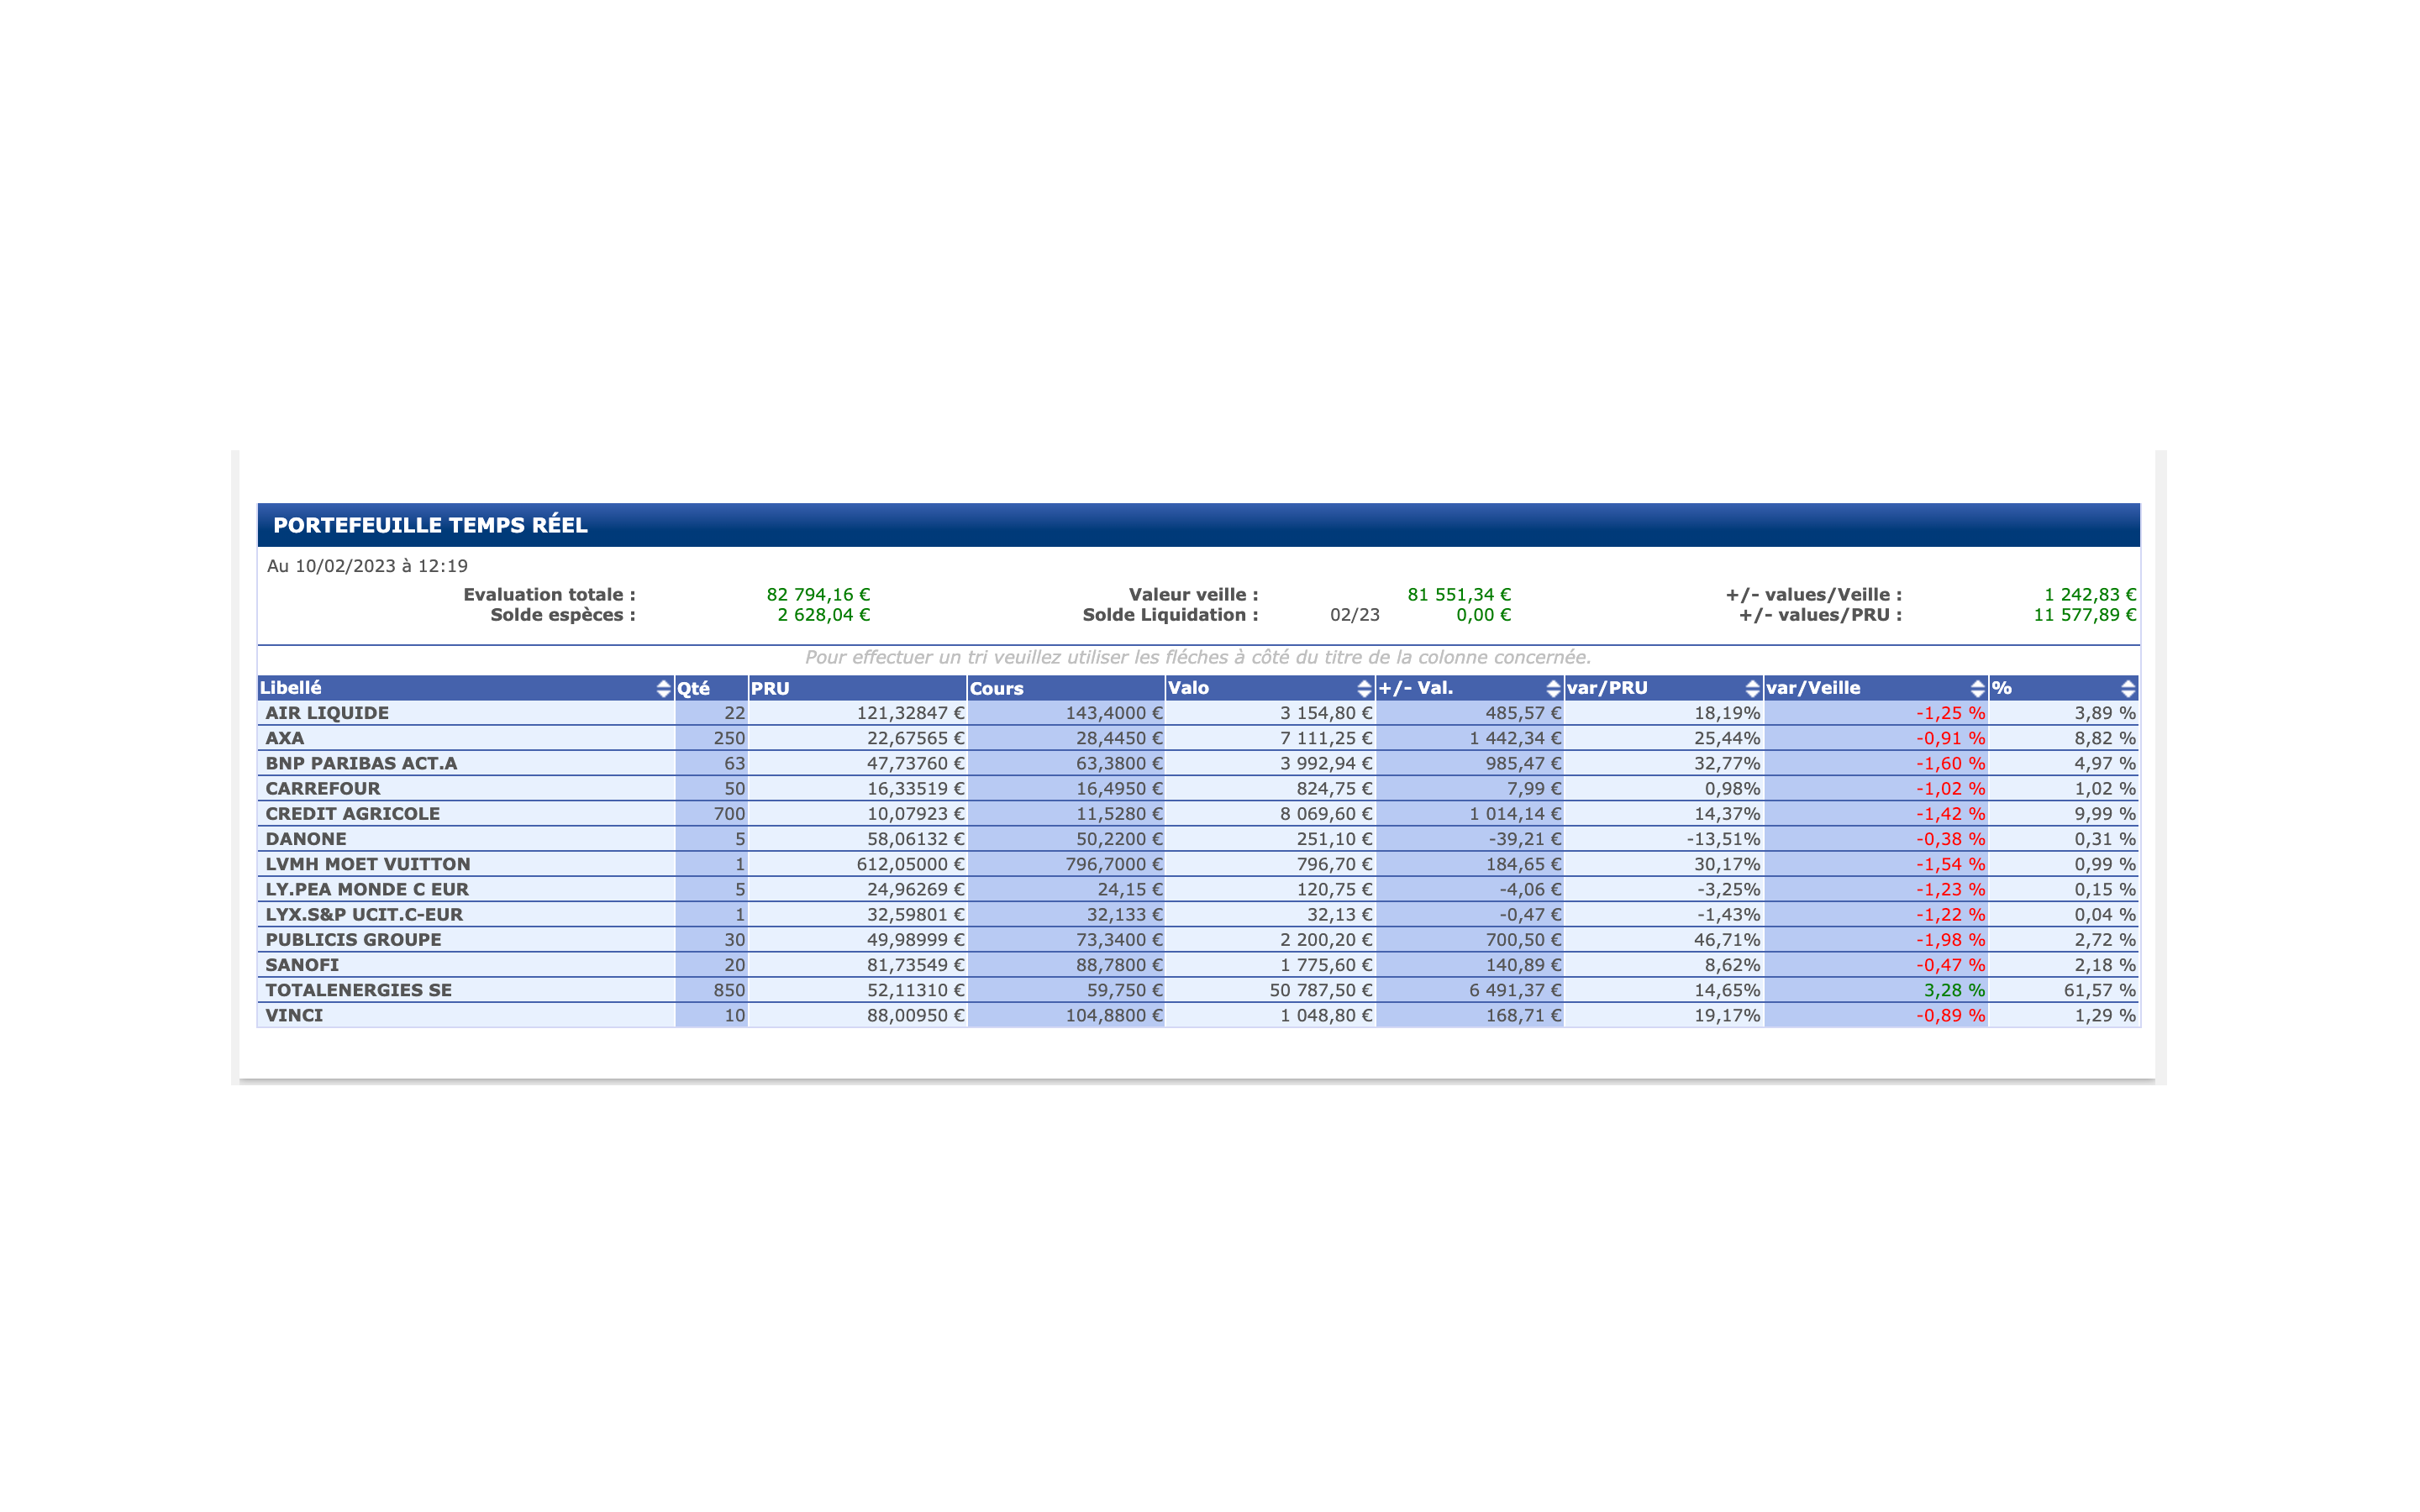Viewport: 2420px width, 1512px height.
Task: Sort table by Libellé column arrows
Action: coord(663,688)
